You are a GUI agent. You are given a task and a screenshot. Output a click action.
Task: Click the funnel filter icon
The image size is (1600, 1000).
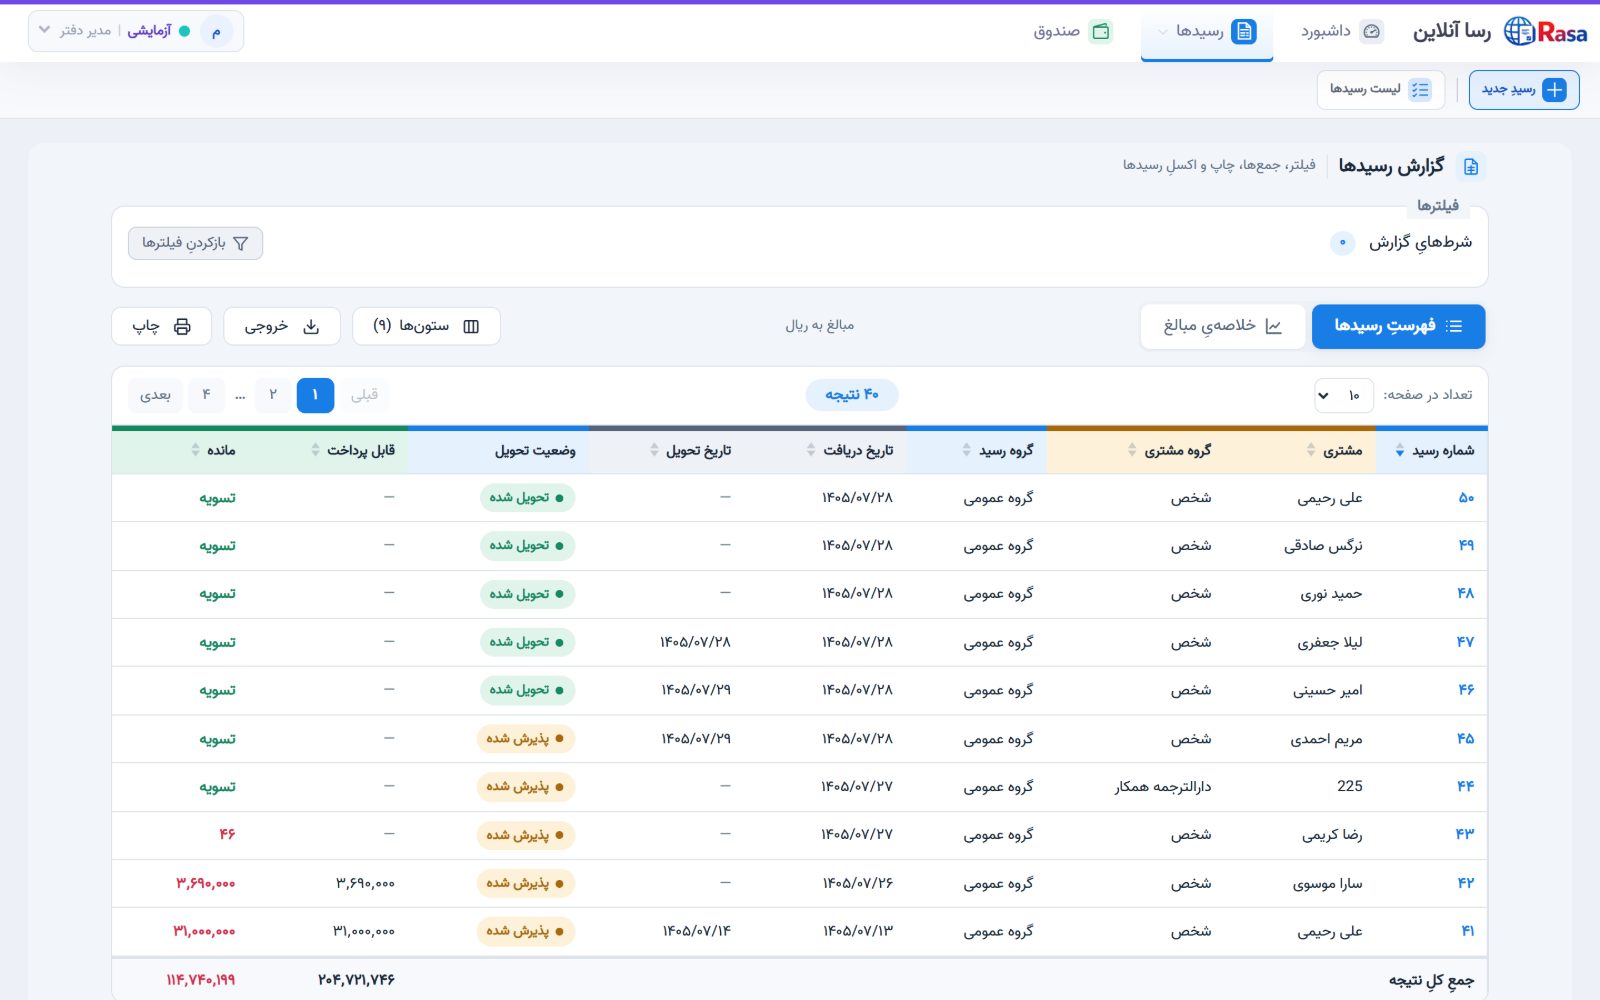click(241, 243)
